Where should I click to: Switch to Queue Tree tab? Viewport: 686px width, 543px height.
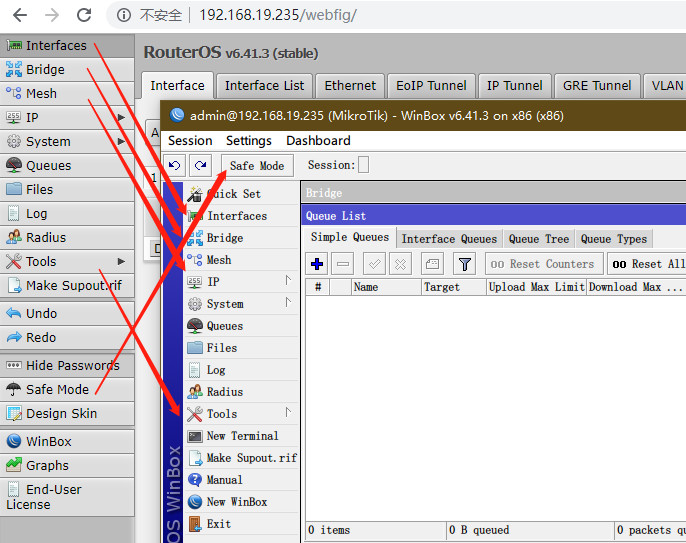click(539, 239)
